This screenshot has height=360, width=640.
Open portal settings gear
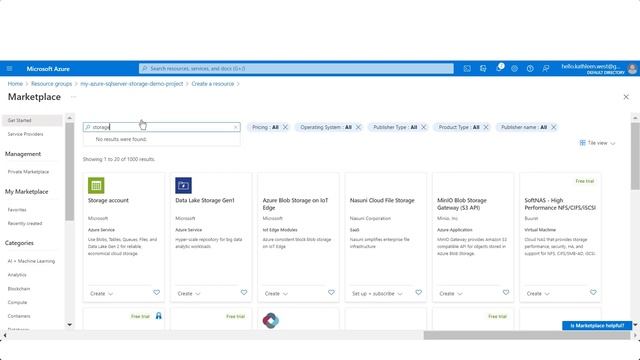pos(514,69)
